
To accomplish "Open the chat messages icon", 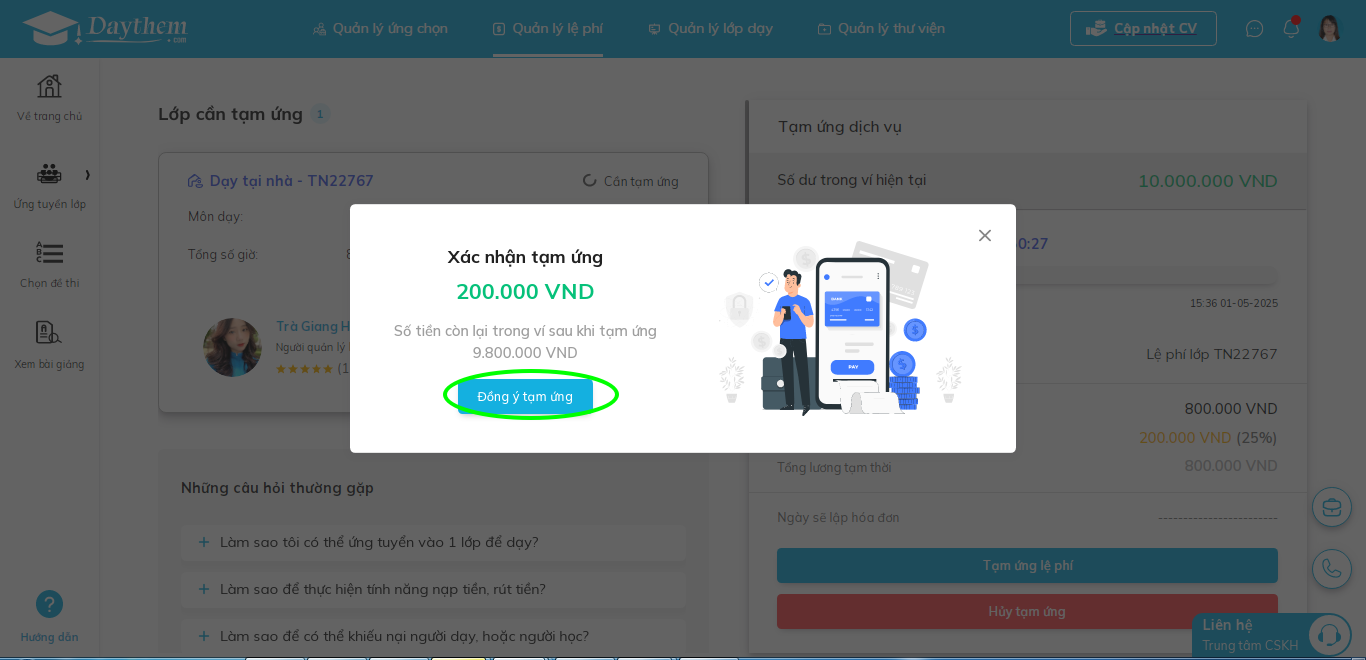I will point(1254,29).
